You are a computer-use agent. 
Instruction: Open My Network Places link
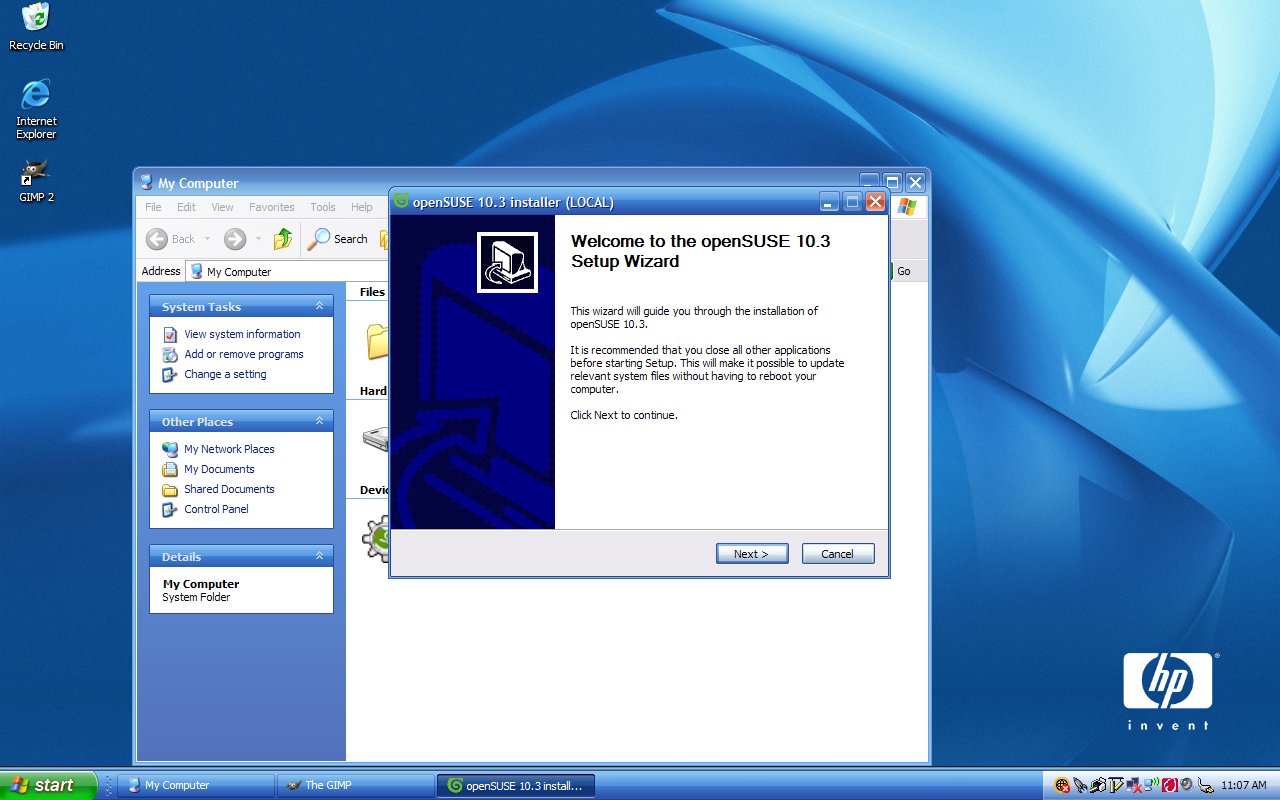coord(229,449)
